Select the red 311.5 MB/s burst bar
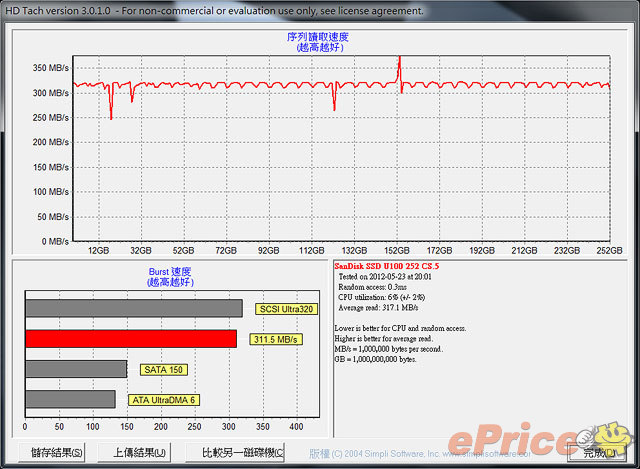Image resolution: width=640 pixels, height=469 pixels. pyautogui.click(x=130, y=339)
